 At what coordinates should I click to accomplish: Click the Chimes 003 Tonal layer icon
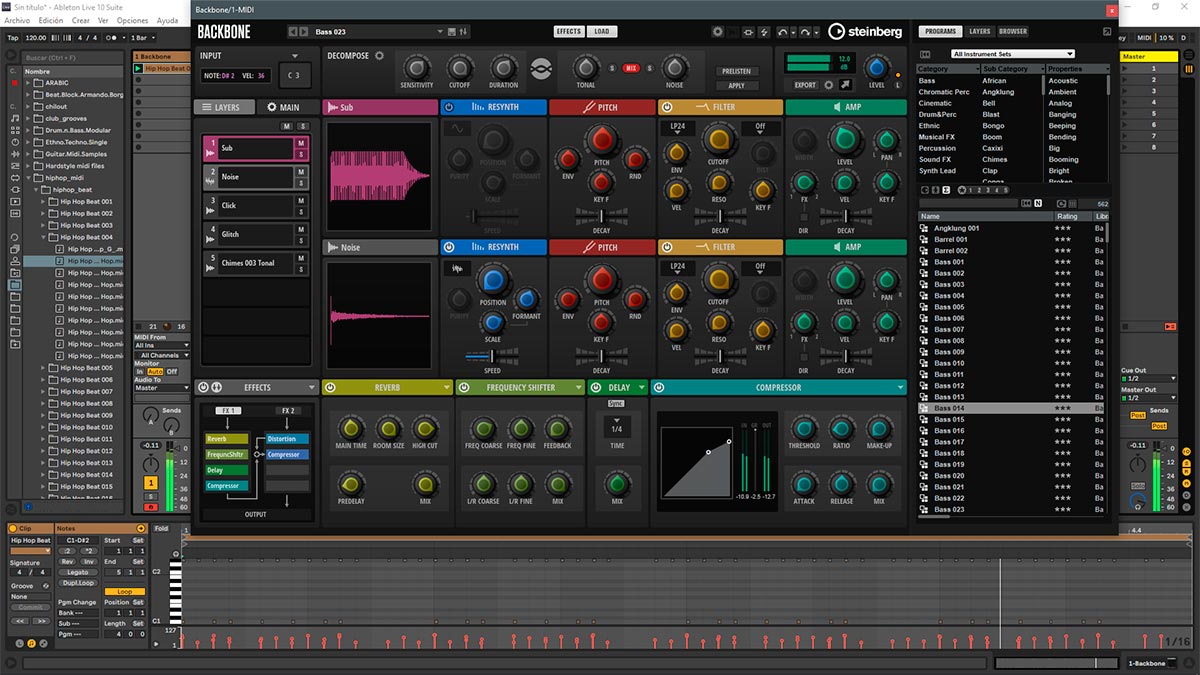tap(211, 268)
